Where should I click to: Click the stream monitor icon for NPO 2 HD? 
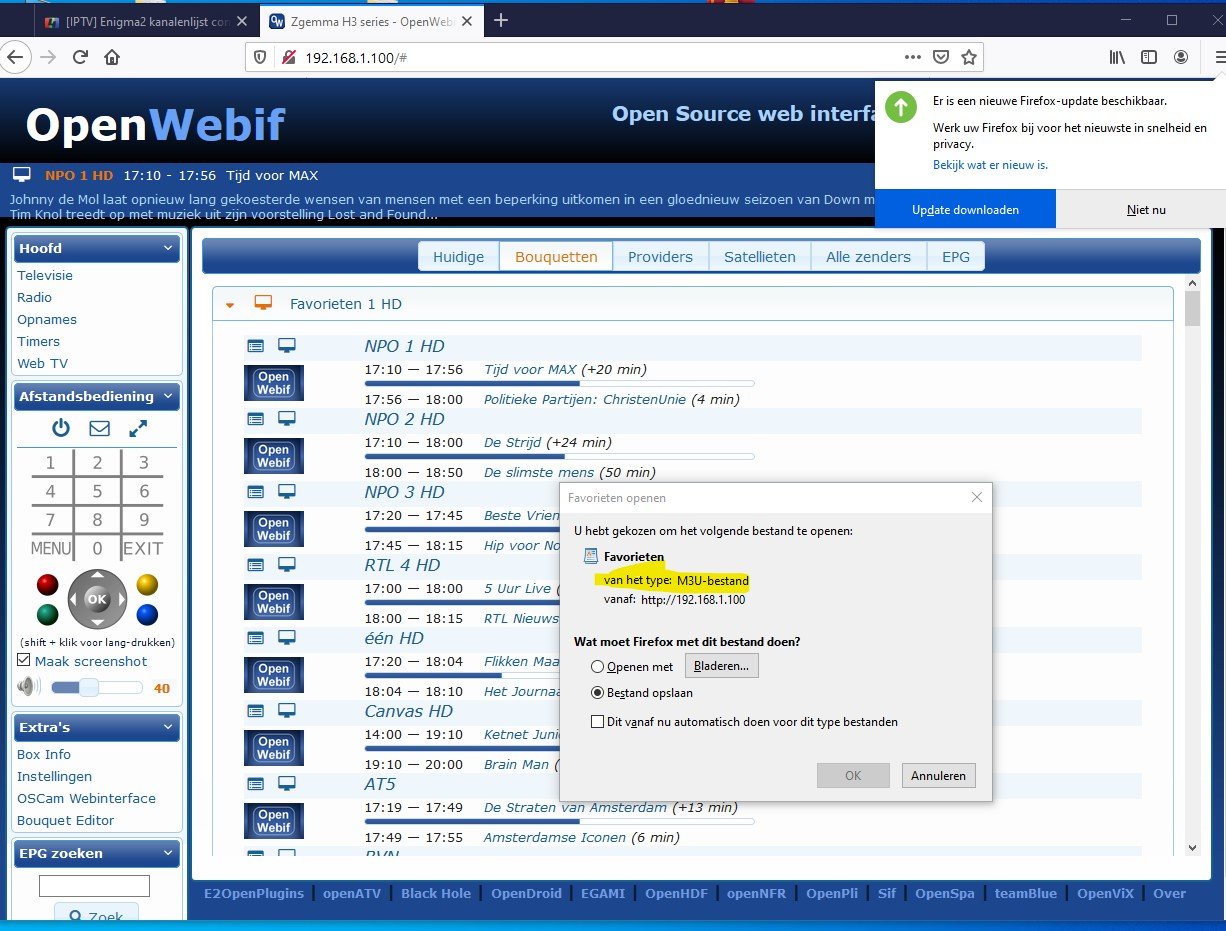click(287, 419)
